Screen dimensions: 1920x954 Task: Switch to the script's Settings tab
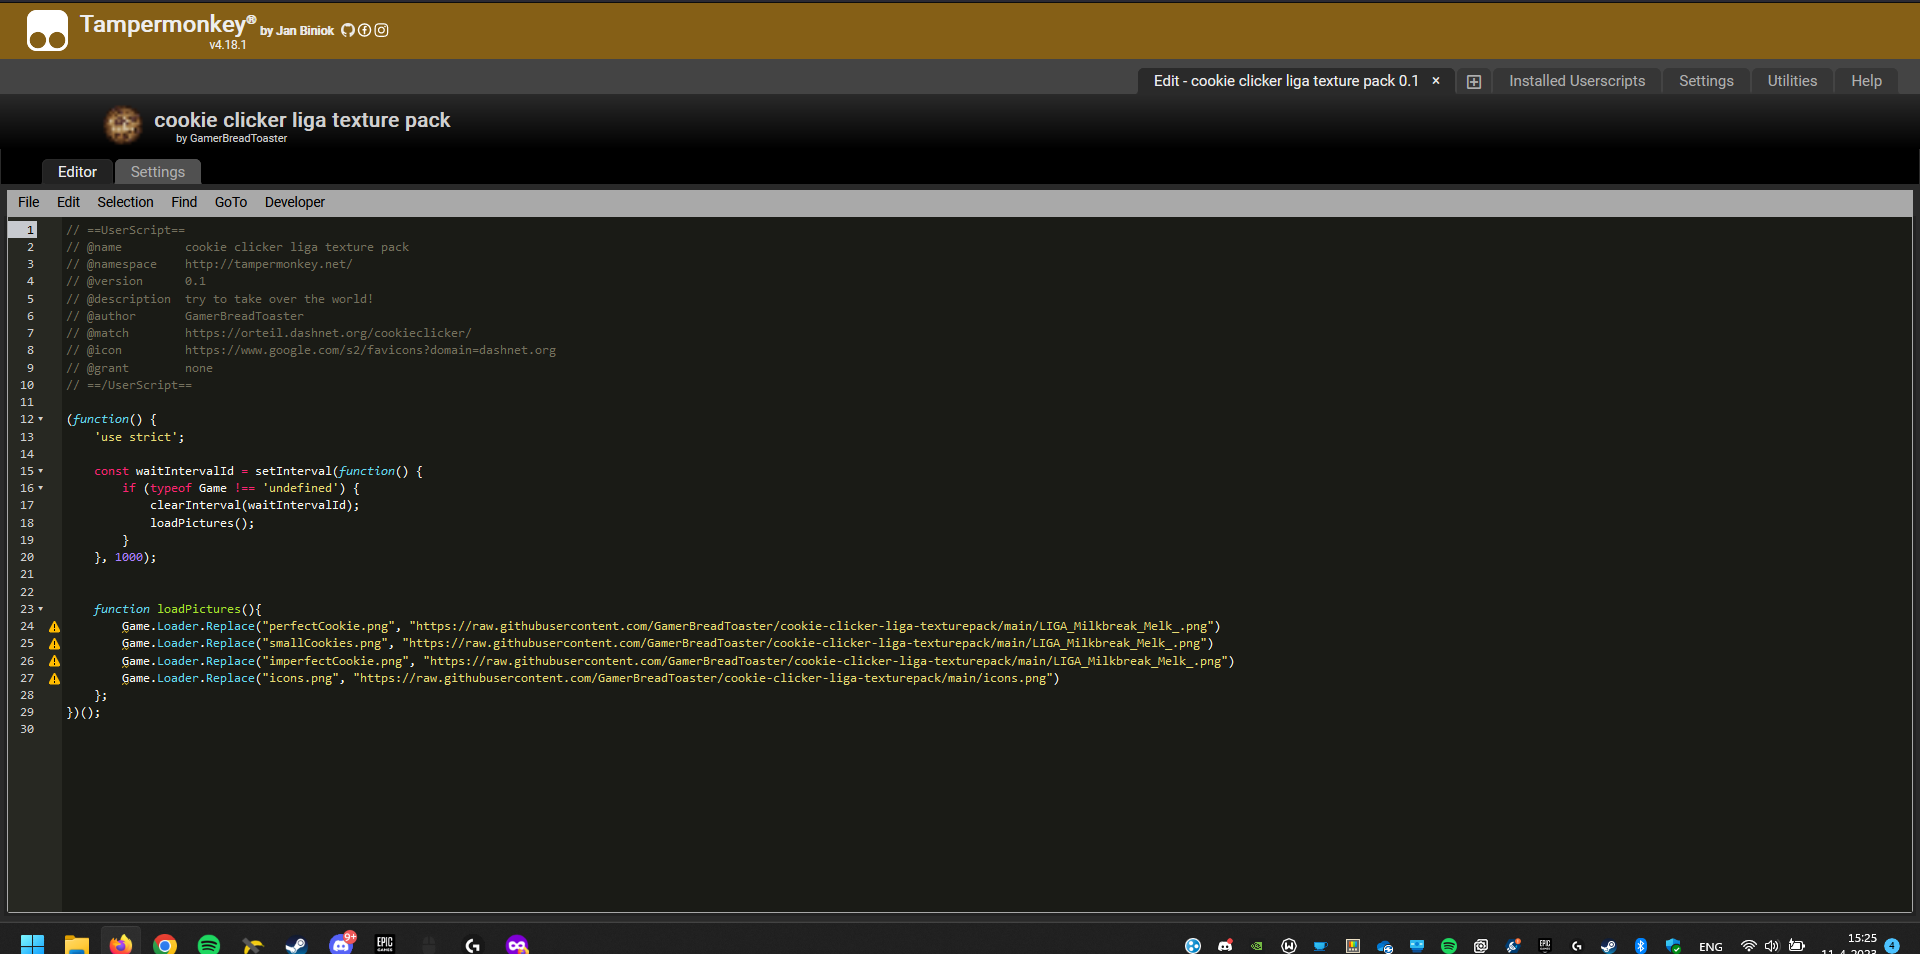click(x=157, y=171)
